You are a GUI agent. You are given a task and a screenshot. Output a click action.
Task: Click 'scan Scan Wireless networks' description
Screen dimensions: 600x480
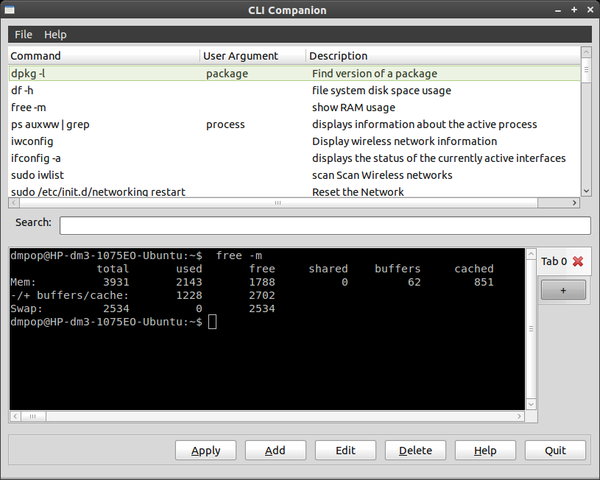click(x=382, y=175)
